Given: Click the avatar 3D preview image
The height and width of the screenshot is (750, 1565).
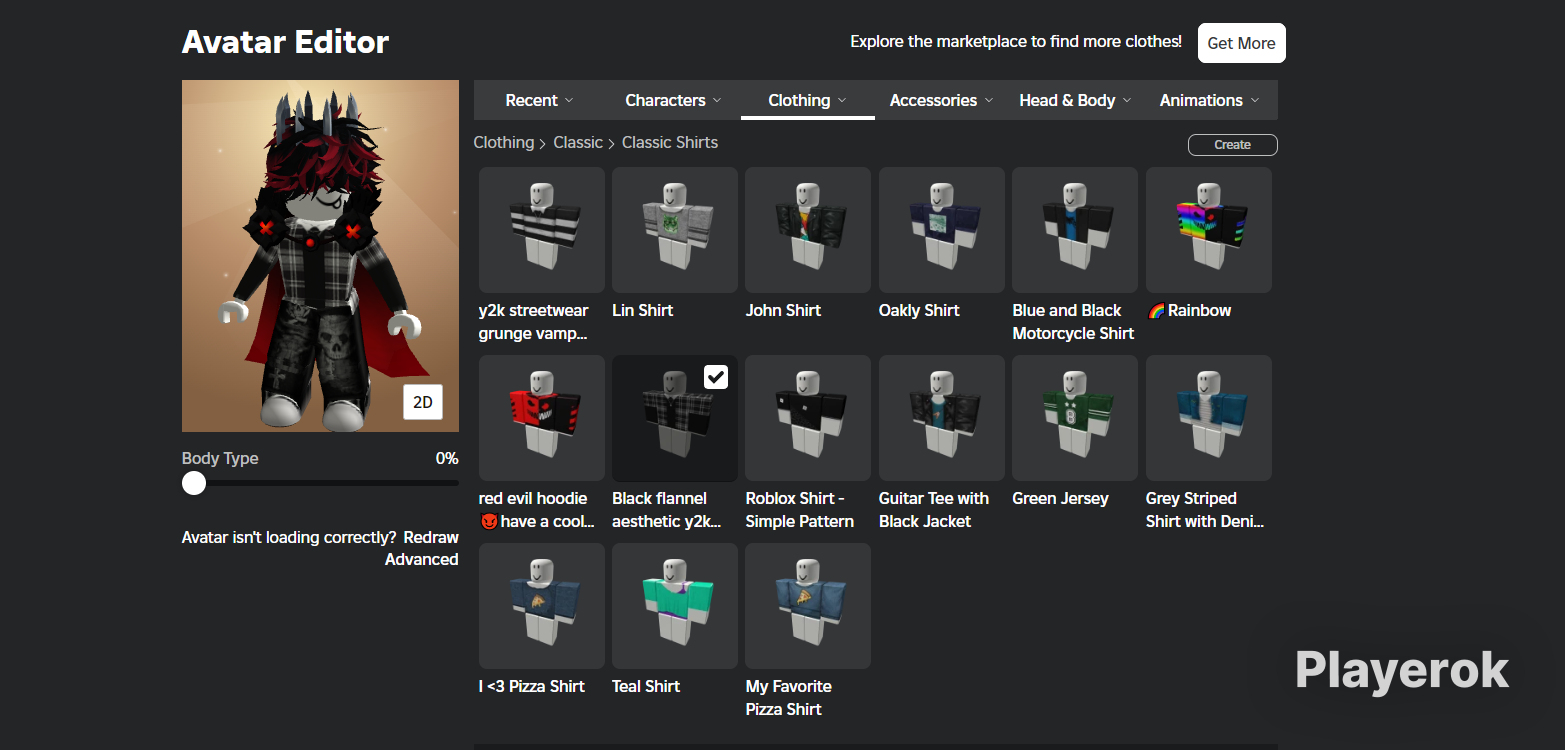Looking at the screenshot, I should click(320, 256).
